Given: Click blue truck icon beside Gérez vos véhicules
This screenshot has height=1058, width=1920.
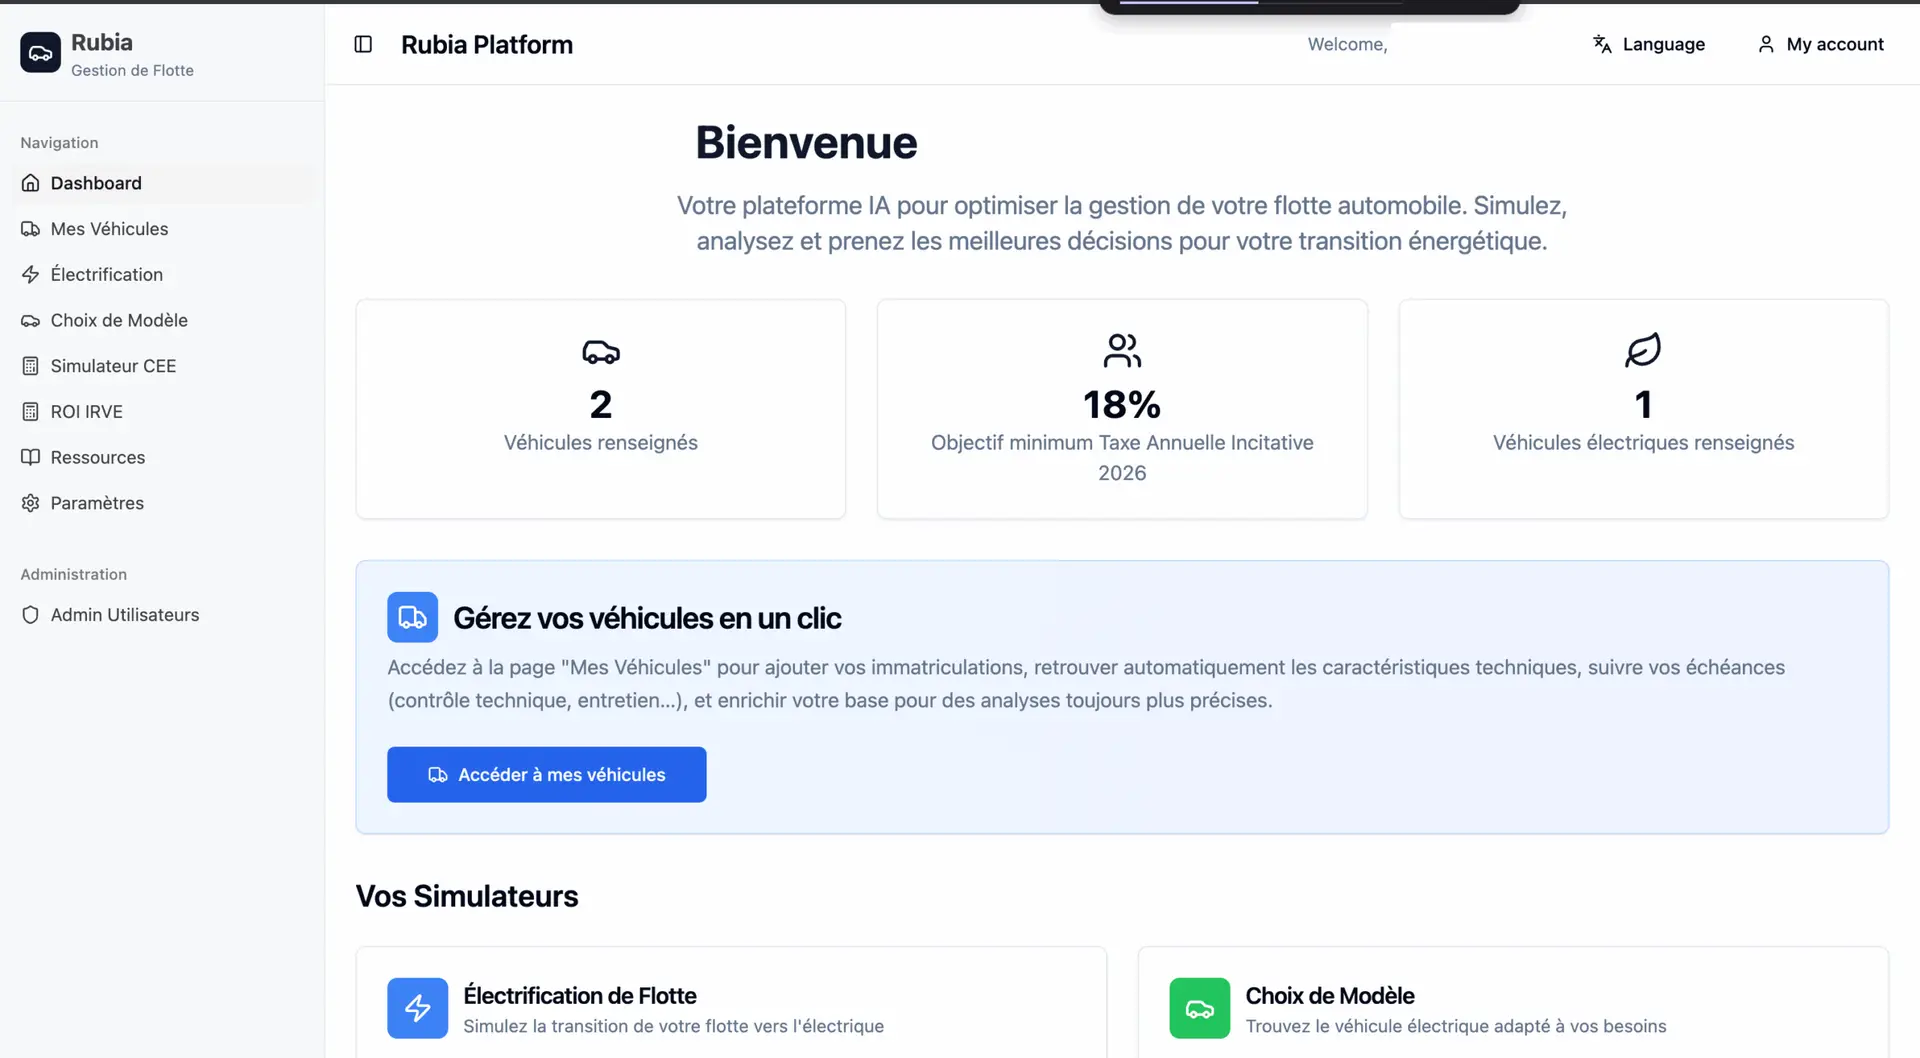Looking at the screenshot, I should click(413, 617).
